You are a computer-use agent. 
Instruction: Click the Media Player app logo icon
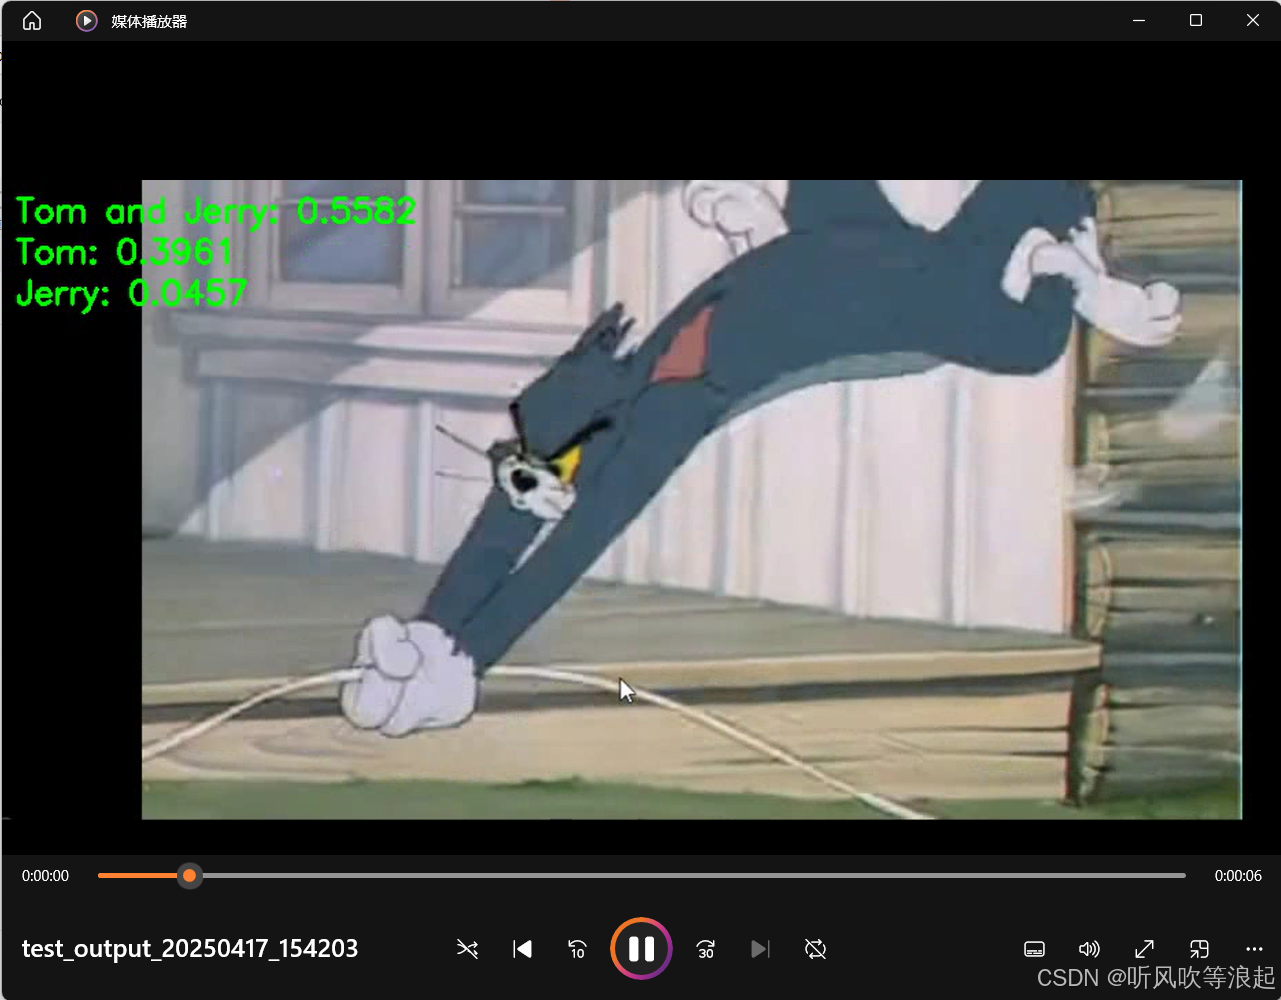click(87, 21)
